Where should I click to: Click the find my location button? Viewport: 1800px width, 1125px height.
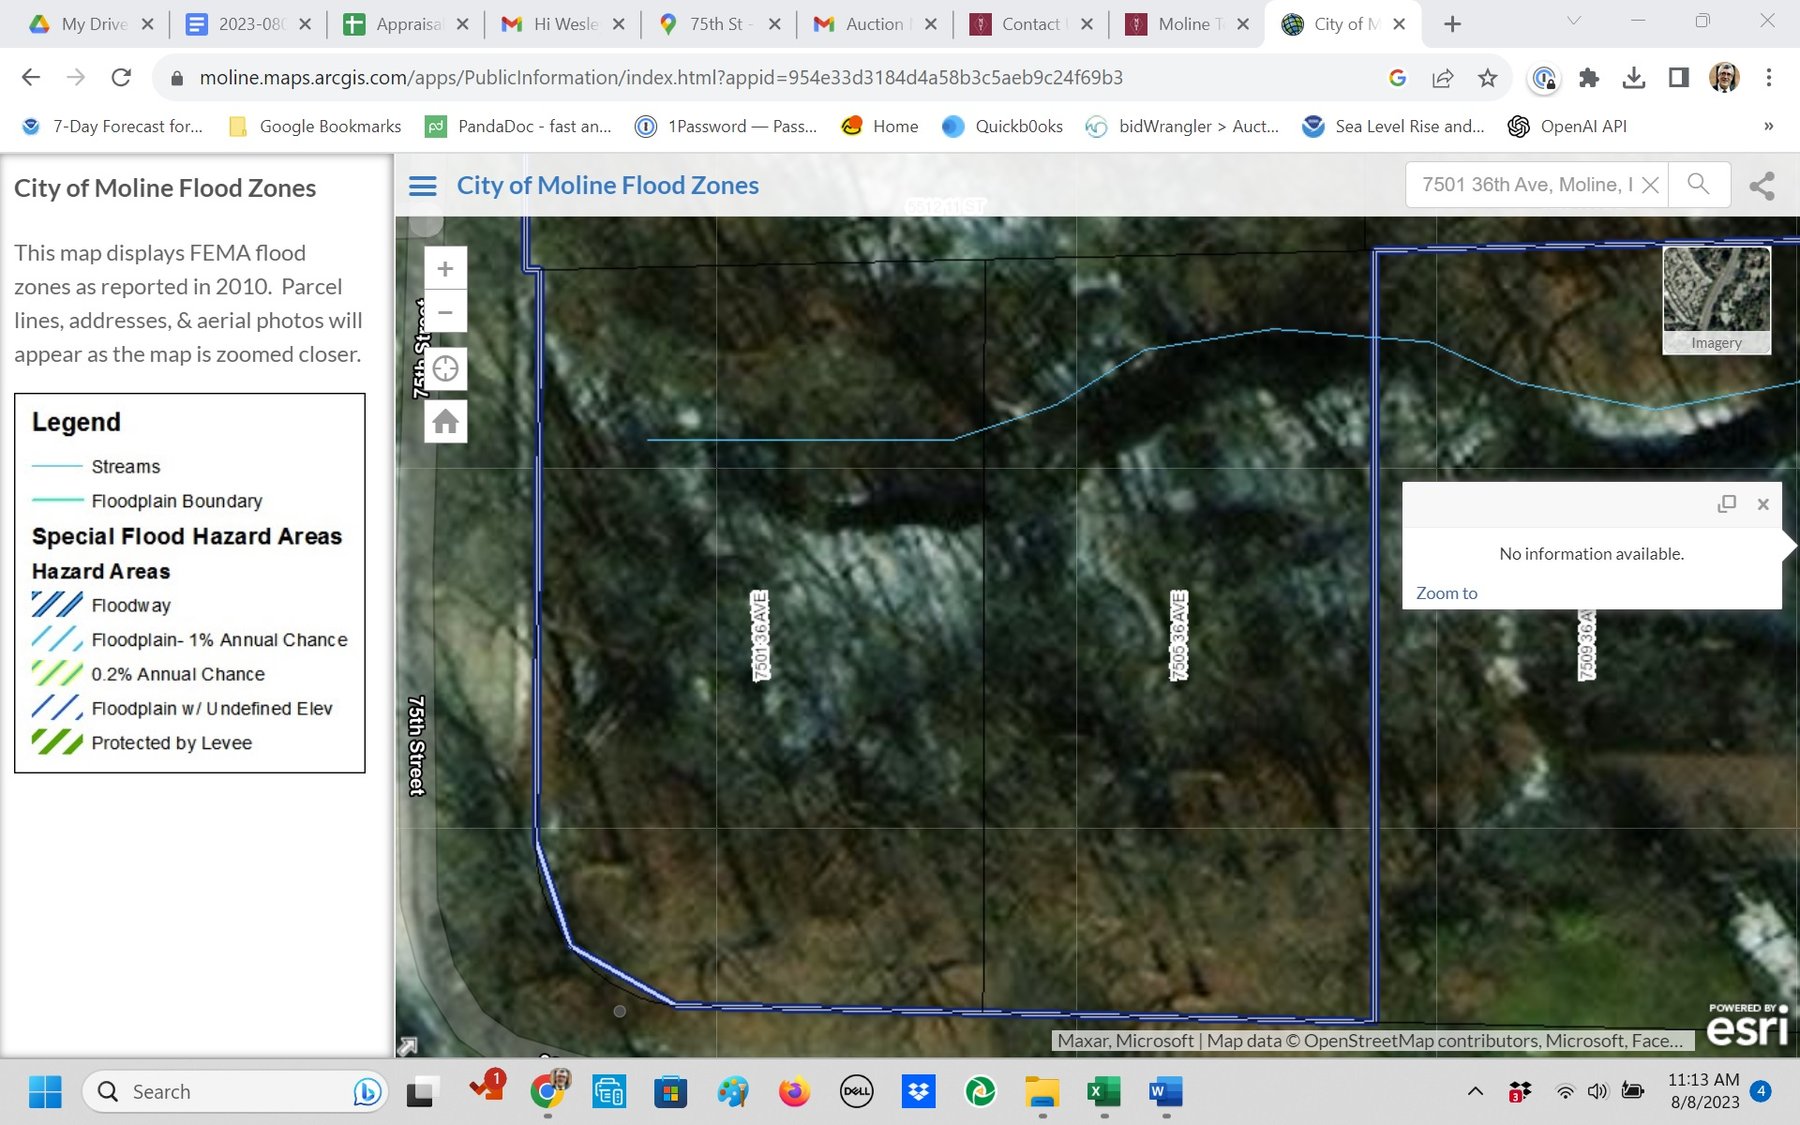pyautogui.click(x=445, y=369)
